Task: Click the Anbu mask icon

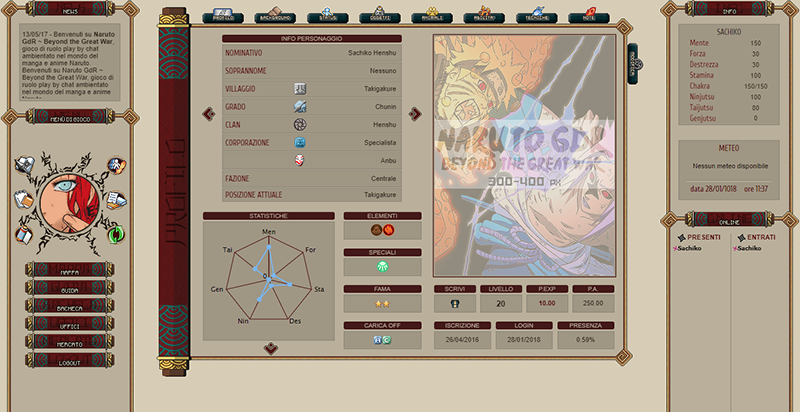Action: pos(300,161)
